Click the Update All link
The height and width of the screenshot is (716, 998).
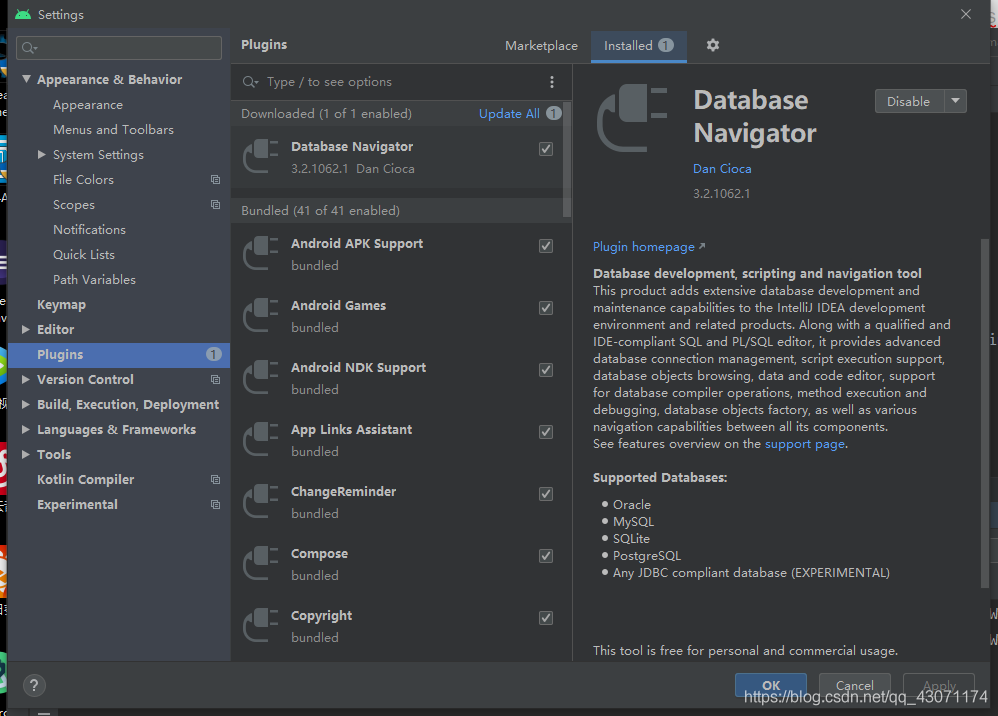click(509, 113)
